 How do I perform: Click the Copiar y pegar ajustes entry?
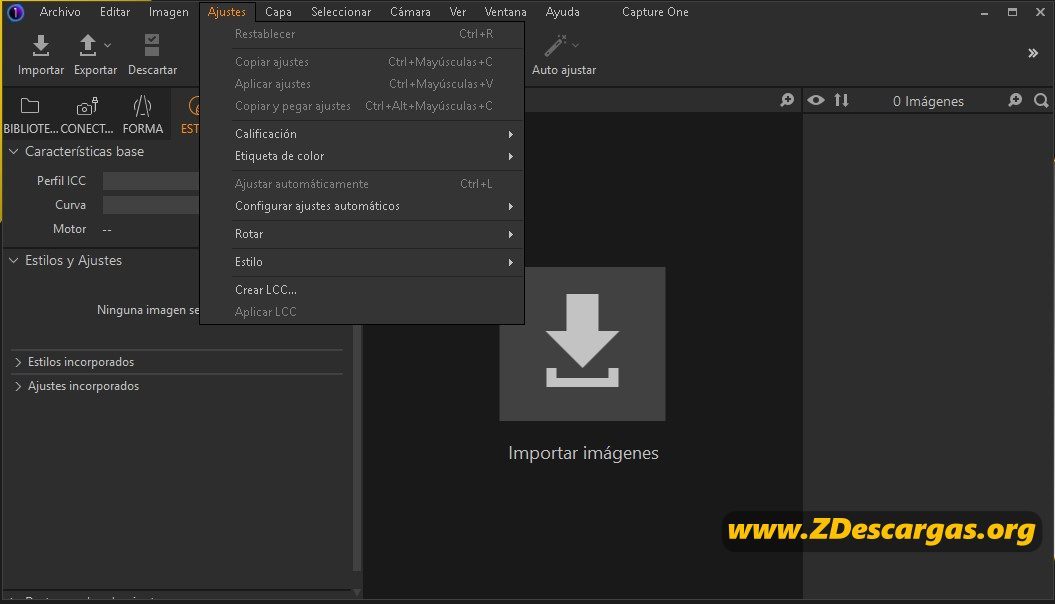(x=362, y=106)
